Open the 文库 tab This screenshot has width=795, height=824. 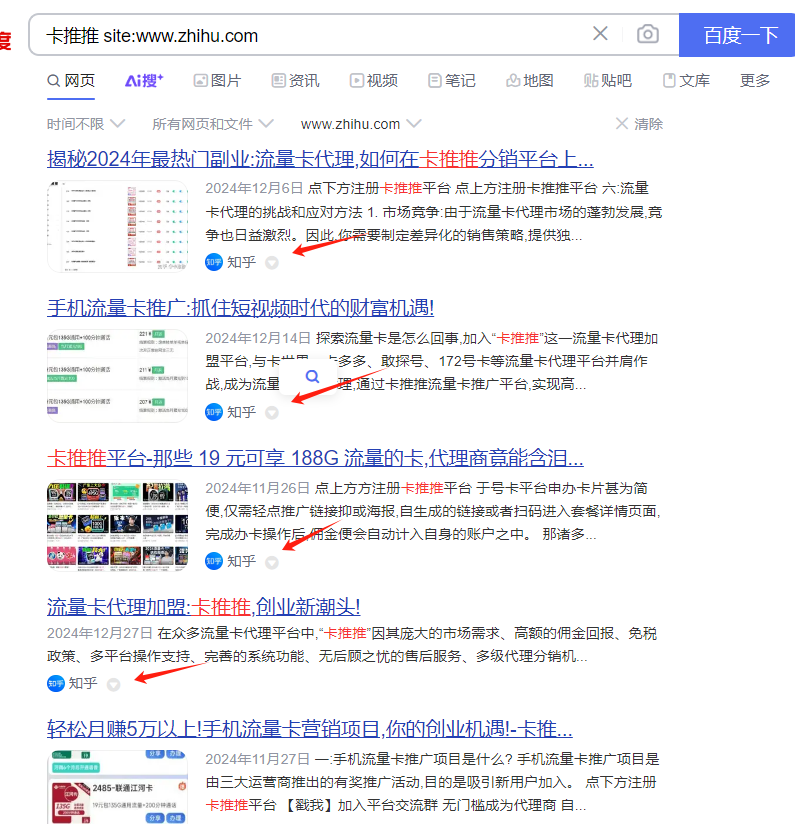tap(686, 80)
